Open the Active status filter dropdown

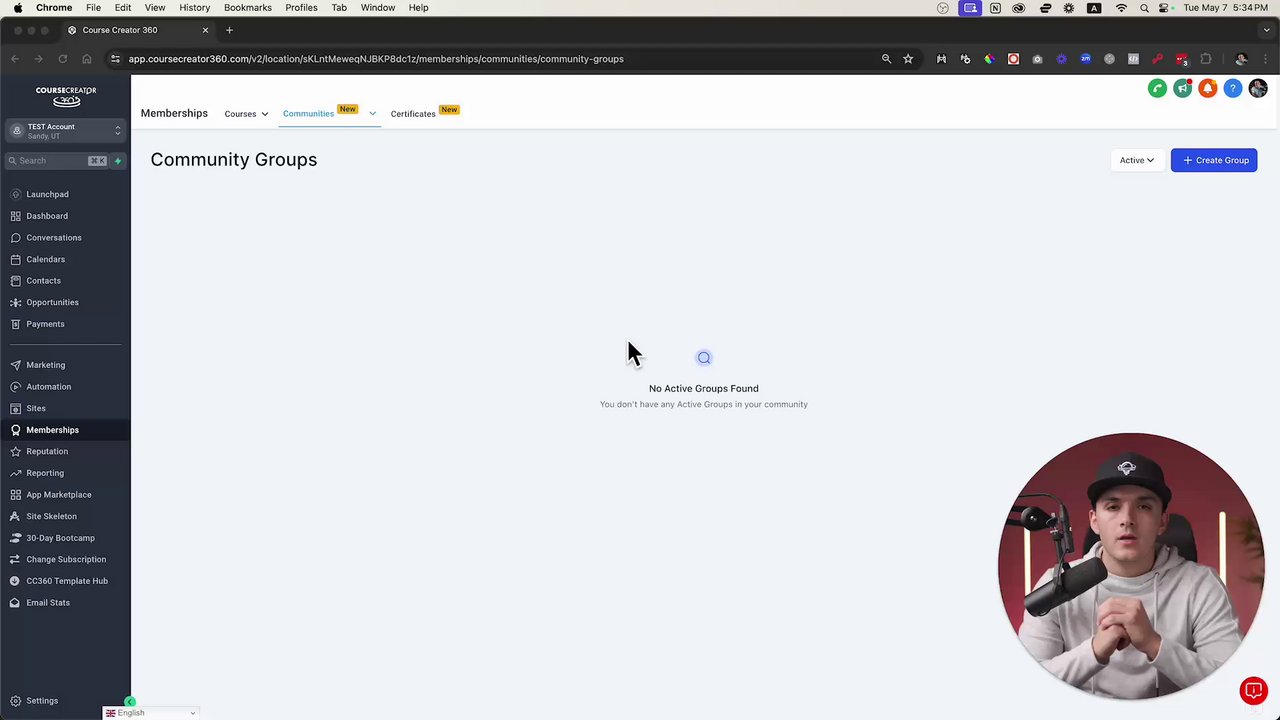1136,160
